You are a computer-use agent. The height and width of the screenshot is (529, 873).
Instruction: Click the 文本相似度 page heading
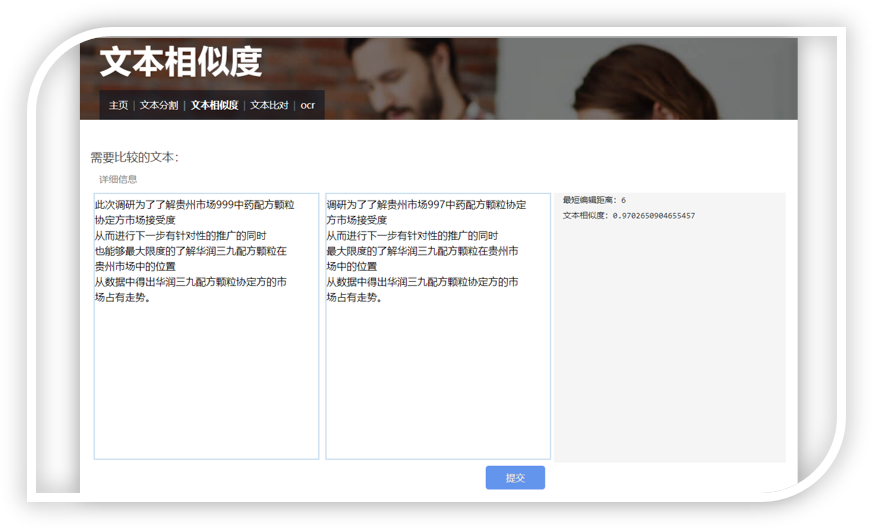180,62
